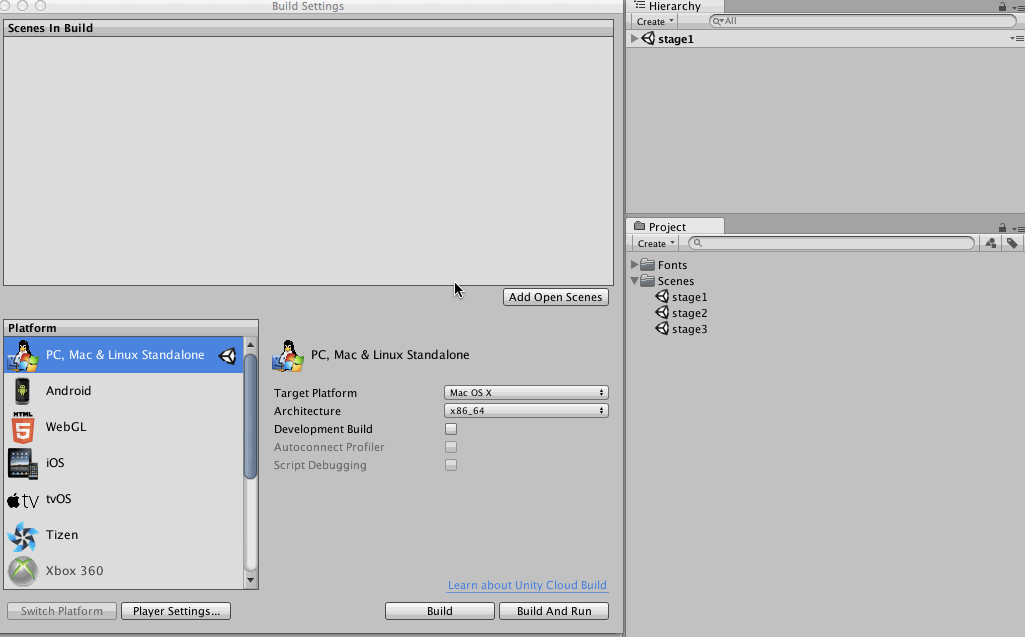This screenshot has width=1025, height=637.
Task: Open the Architecture dropdown
Action: 525,410
